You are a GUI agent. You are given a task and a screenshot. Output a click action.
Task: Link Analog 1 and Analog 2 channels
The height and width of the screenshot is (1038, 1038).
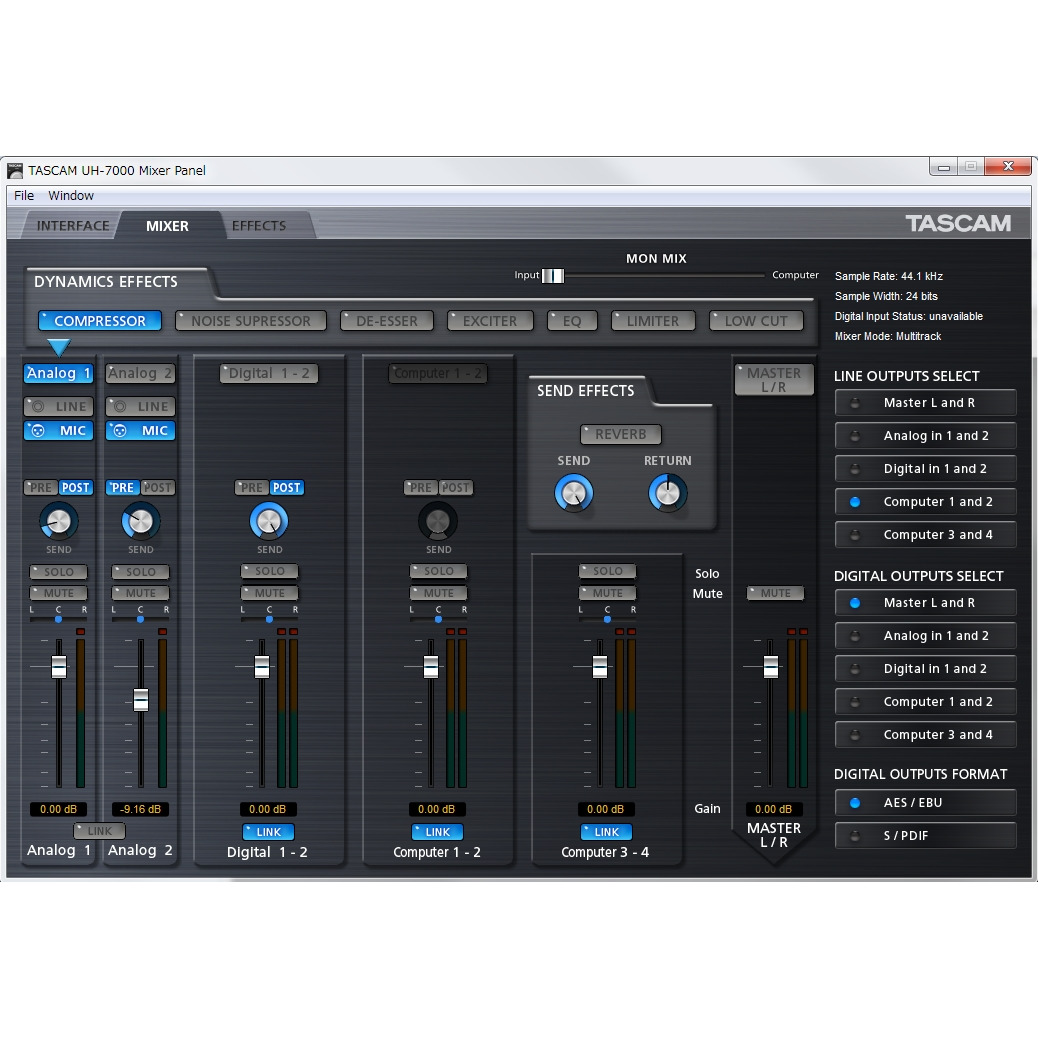[99, 831]
